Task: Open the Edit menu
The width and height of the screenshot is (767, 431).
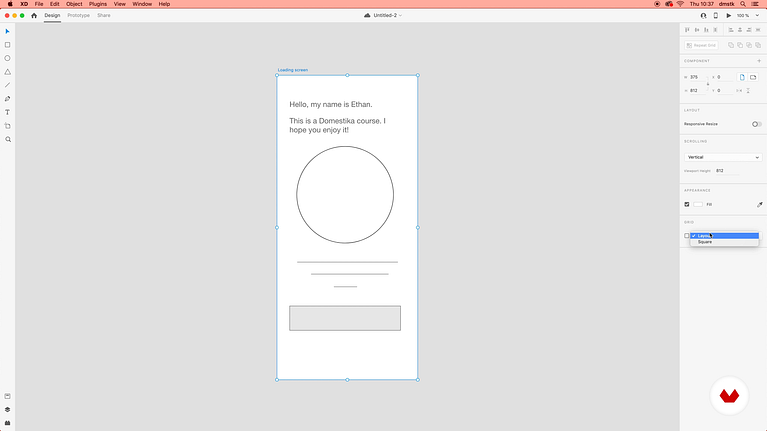Action: tap(54, 4)
